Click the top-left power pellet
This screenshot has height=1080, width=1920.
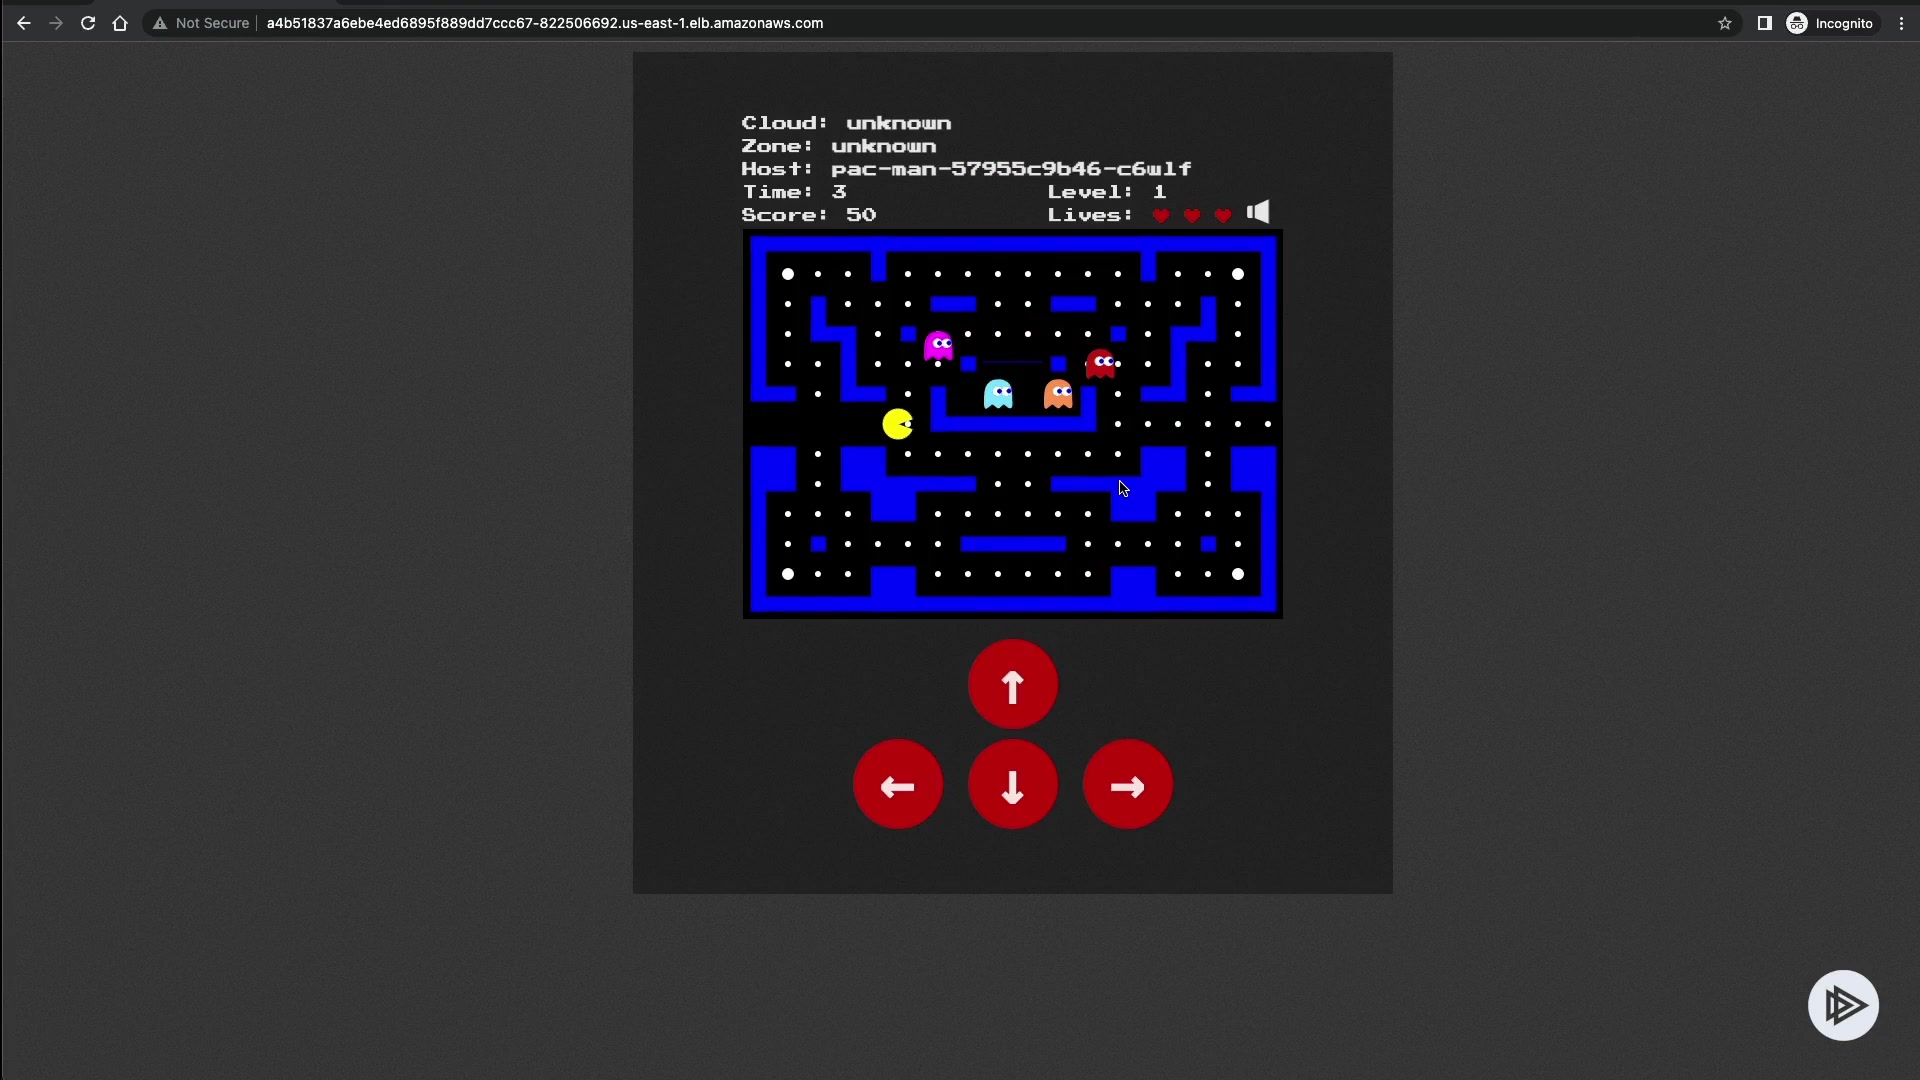click(x=788, y=274)
